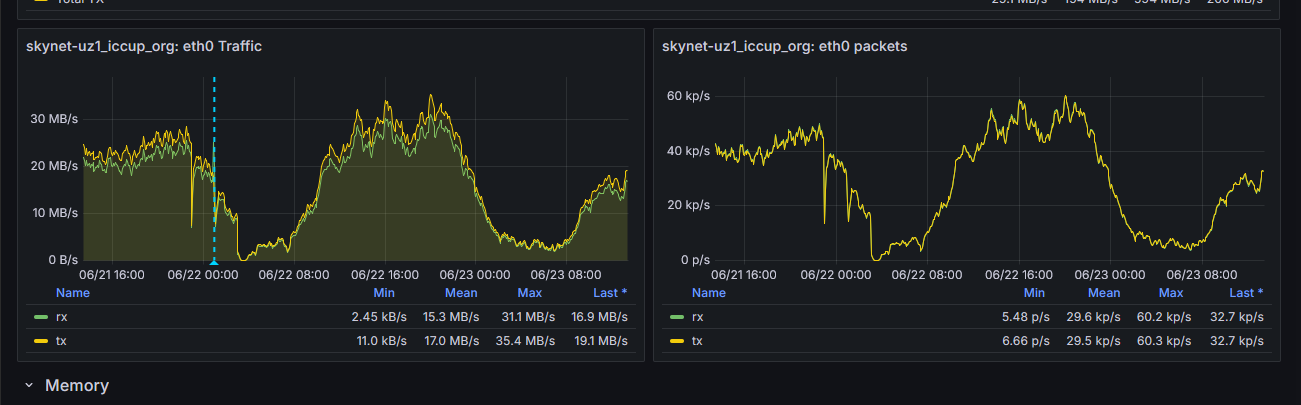Image resolution: width=1301 pixels, height=405 pixels.
Task: Sort packets legend by Min column
Action: [1034, 293]
